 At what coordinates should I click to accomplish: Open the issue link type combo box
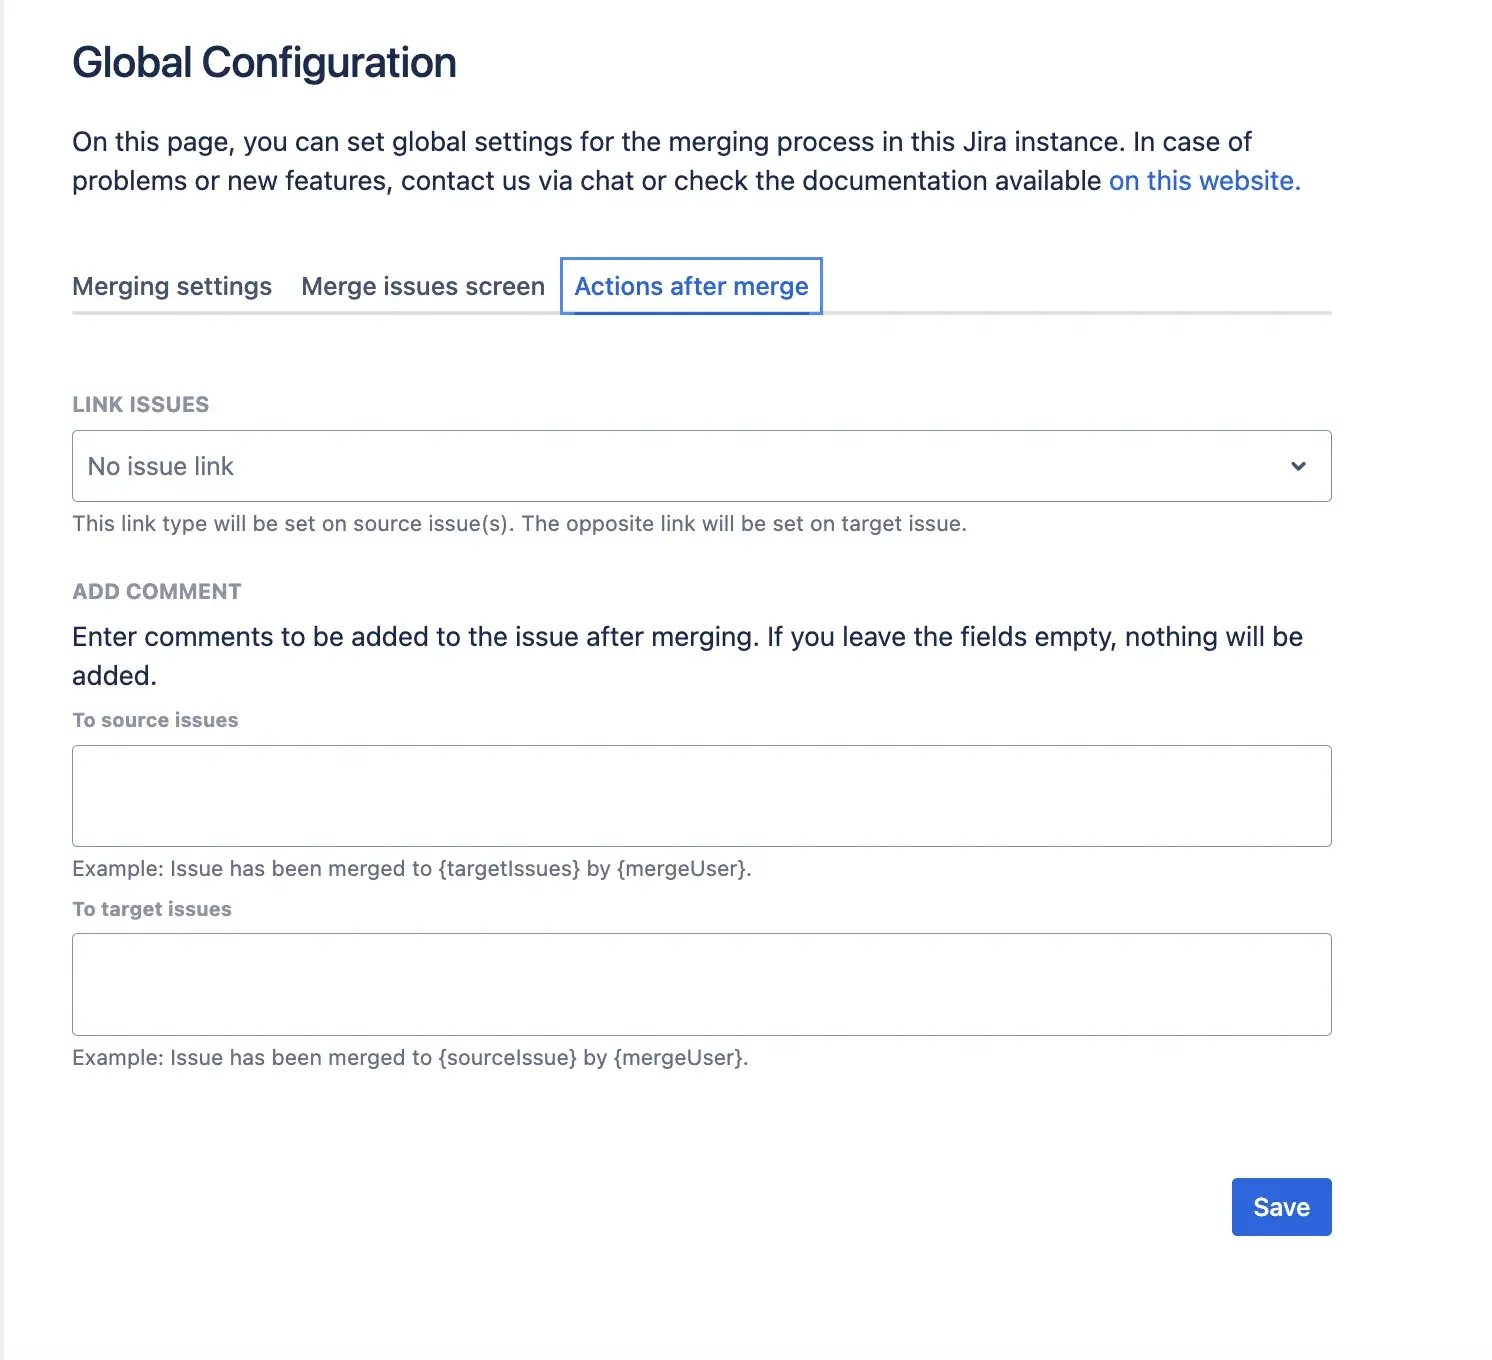[700, 466]
